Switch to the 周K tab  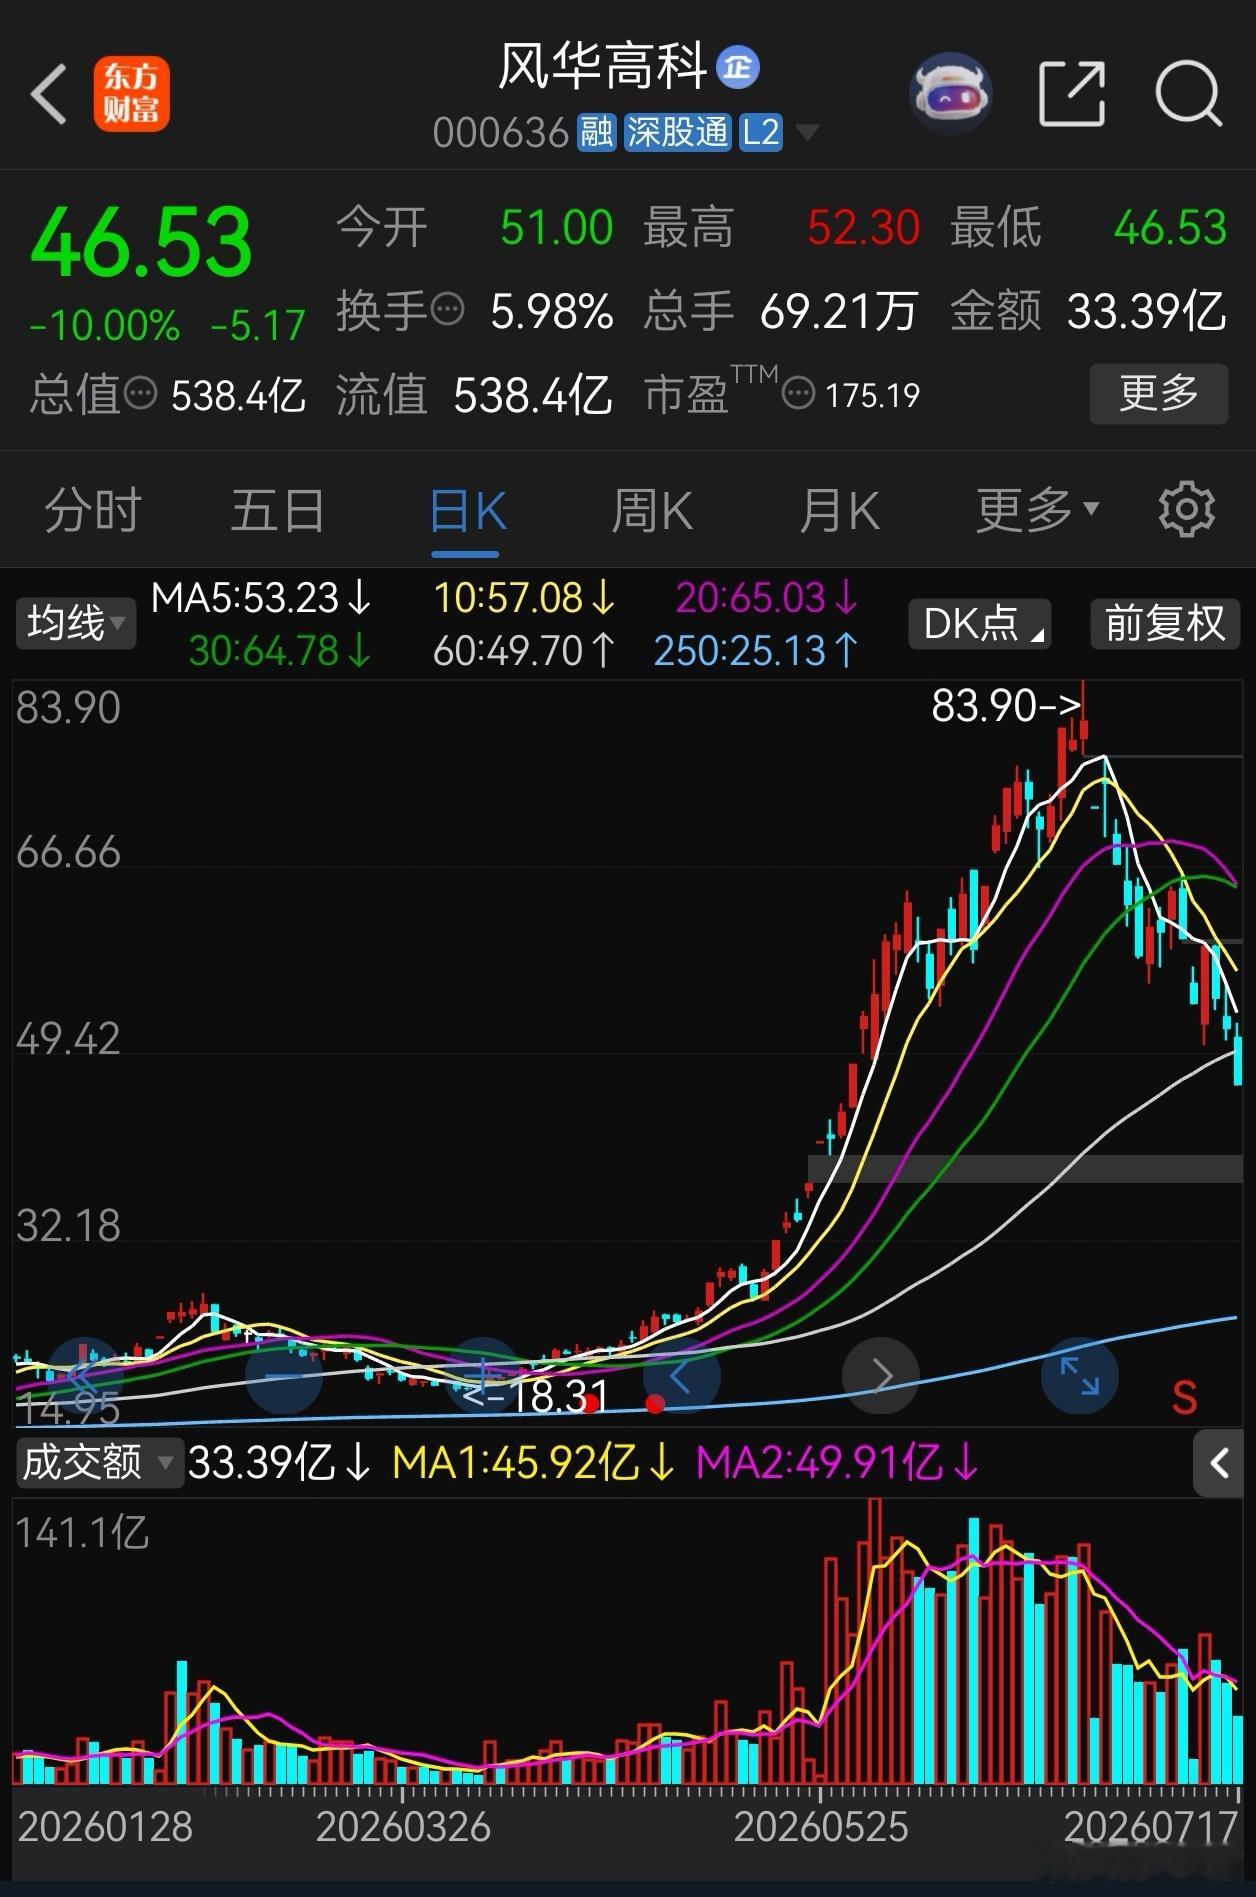tap(652, 511)
